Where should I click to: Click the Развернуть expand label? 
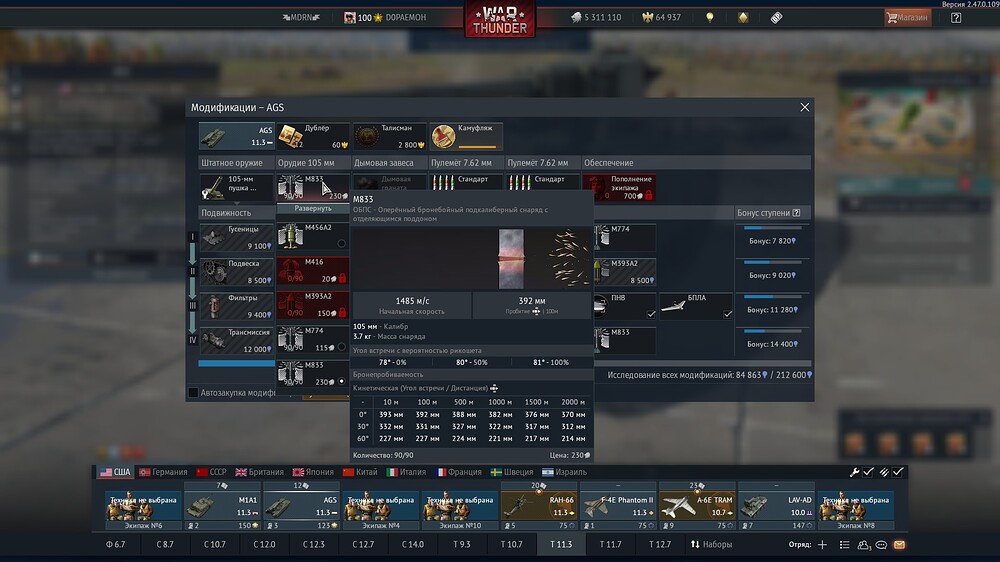click(x=312, y=209)
